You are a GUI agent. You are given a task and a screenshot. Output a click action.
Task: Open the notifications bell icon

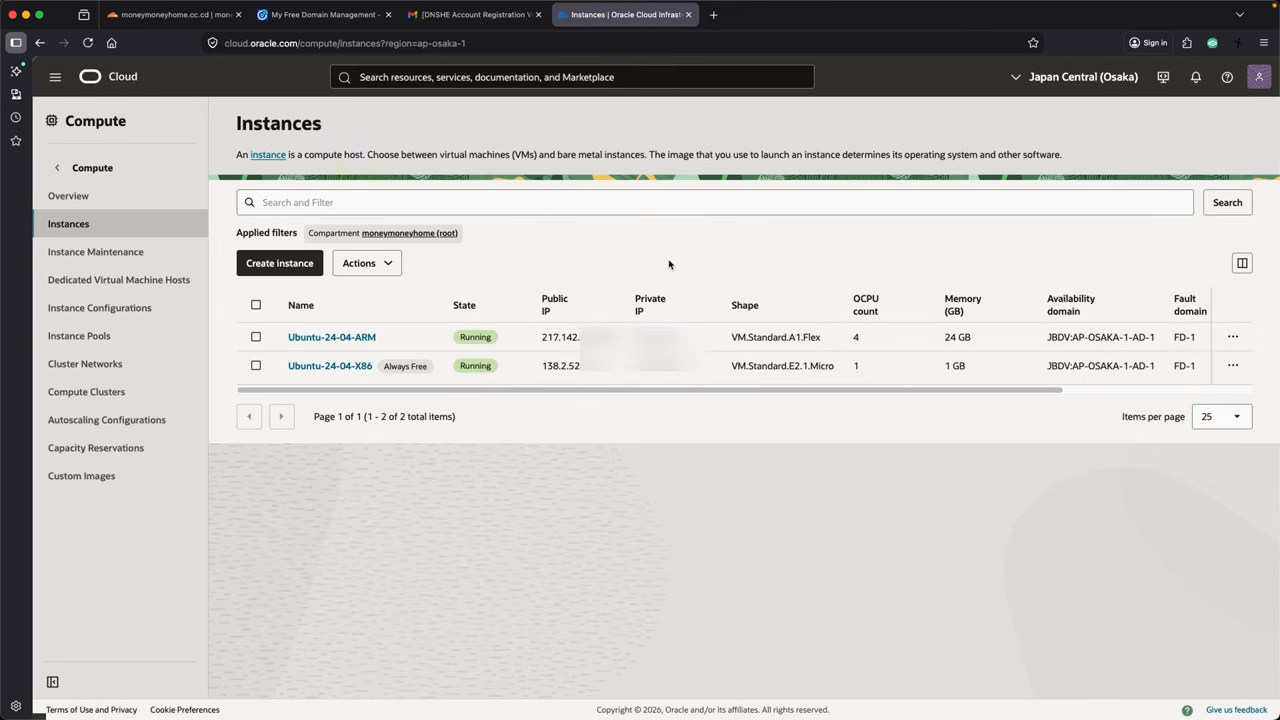(x=1195, y=77)
